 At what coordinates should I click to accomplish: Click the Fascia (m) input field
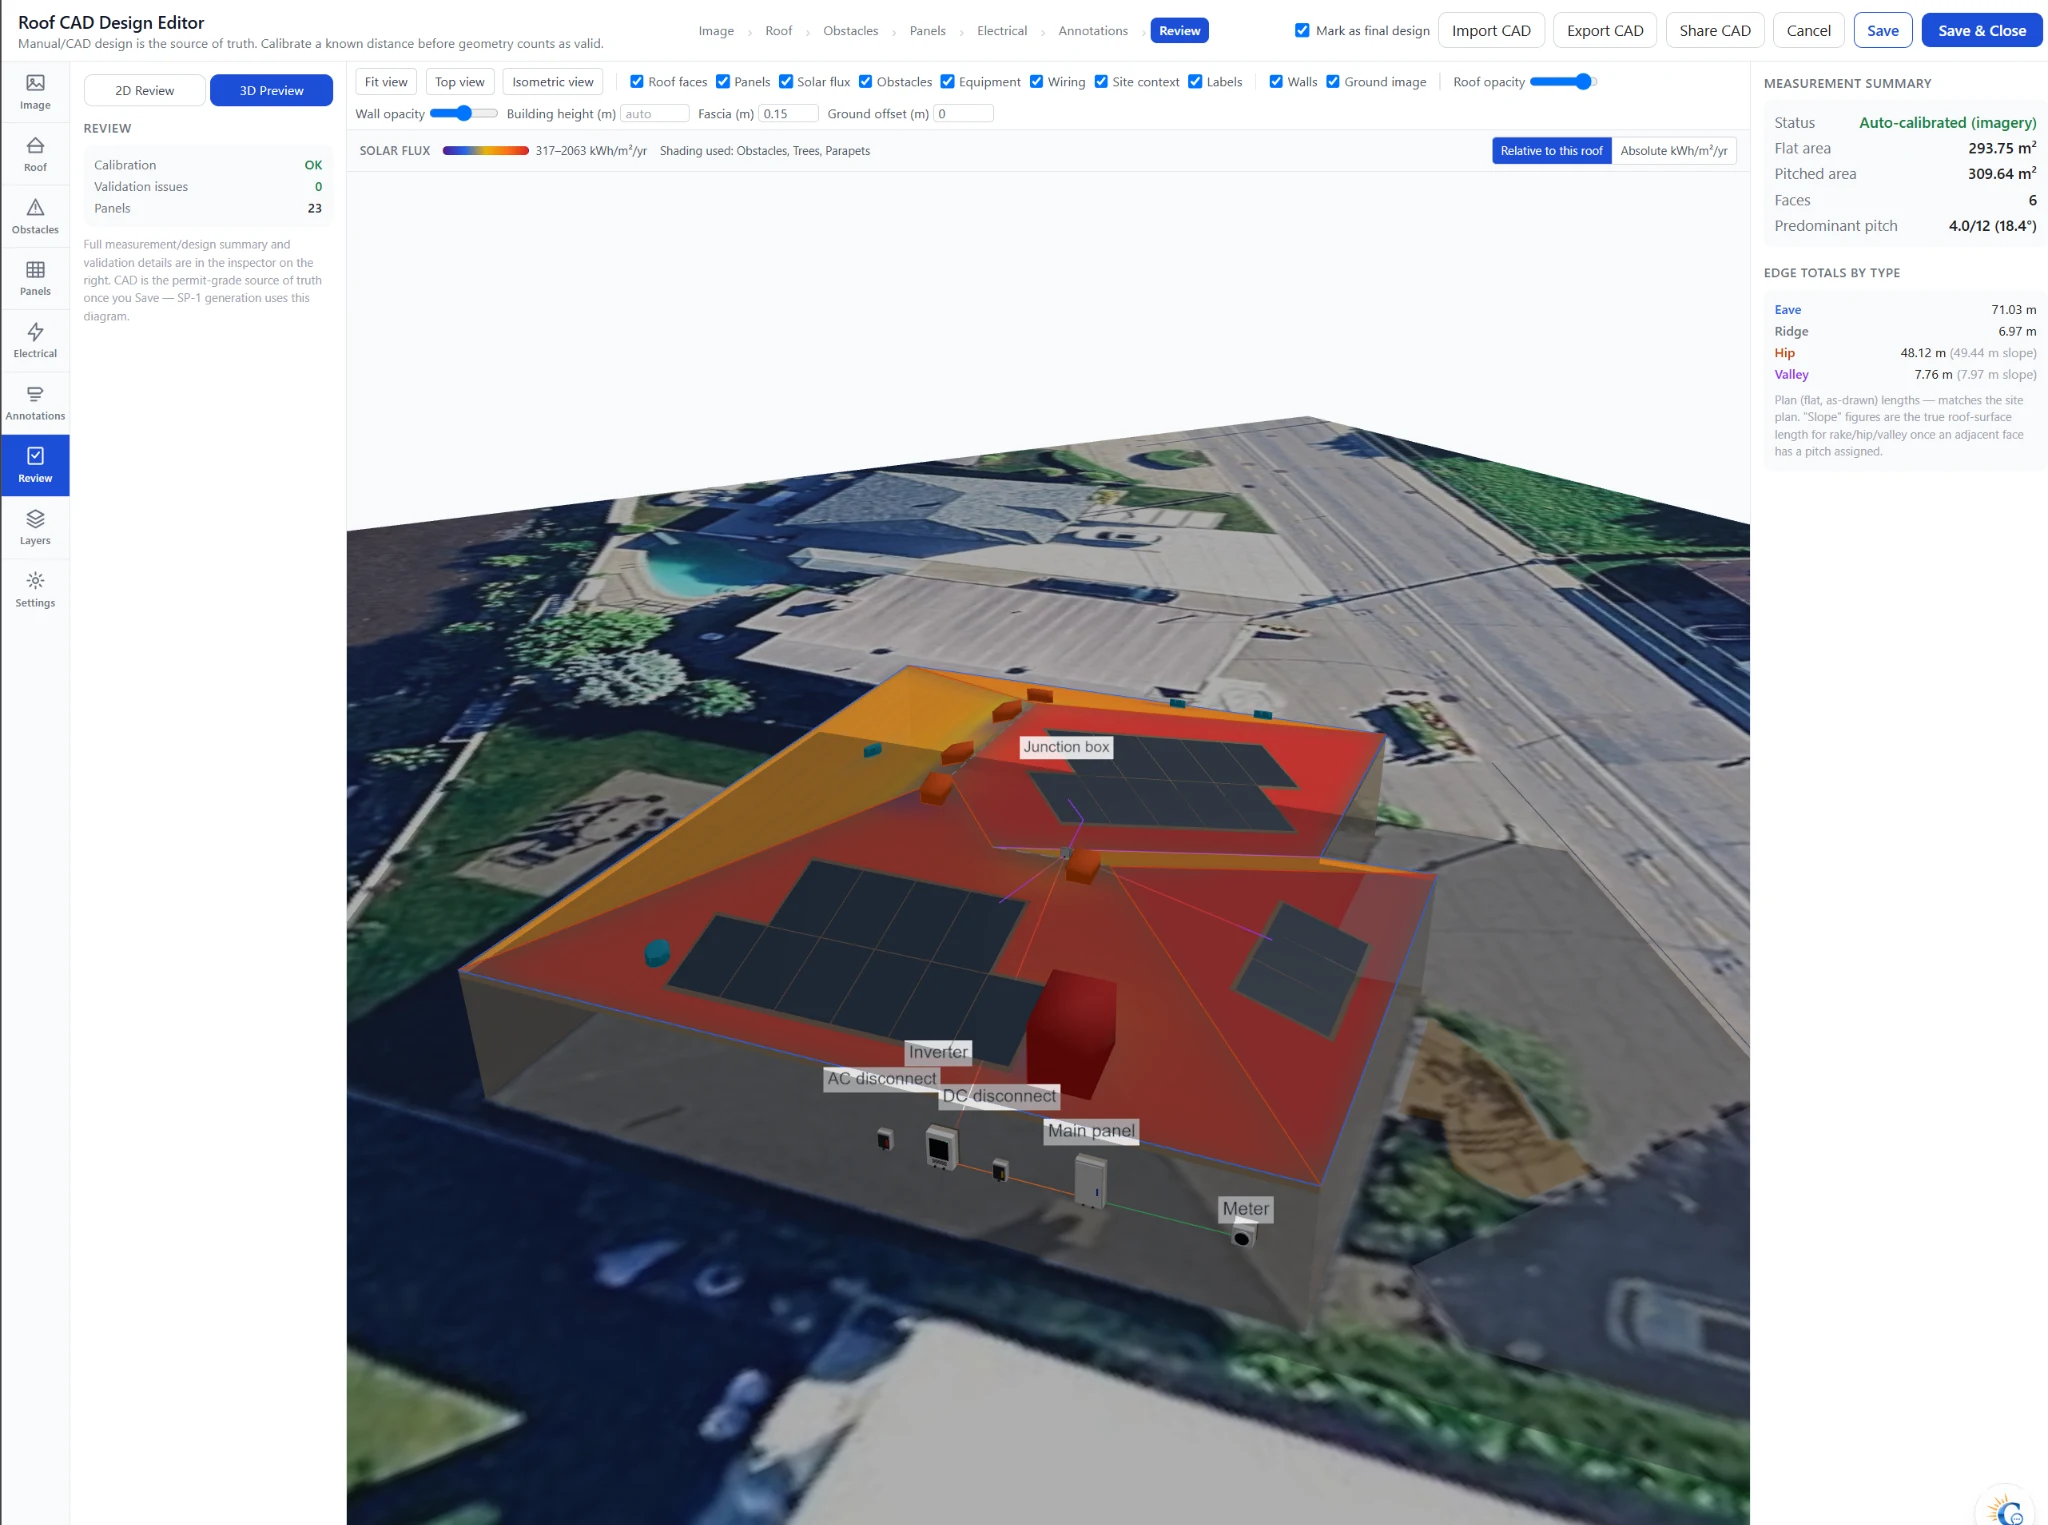click(x=788, y=114)
